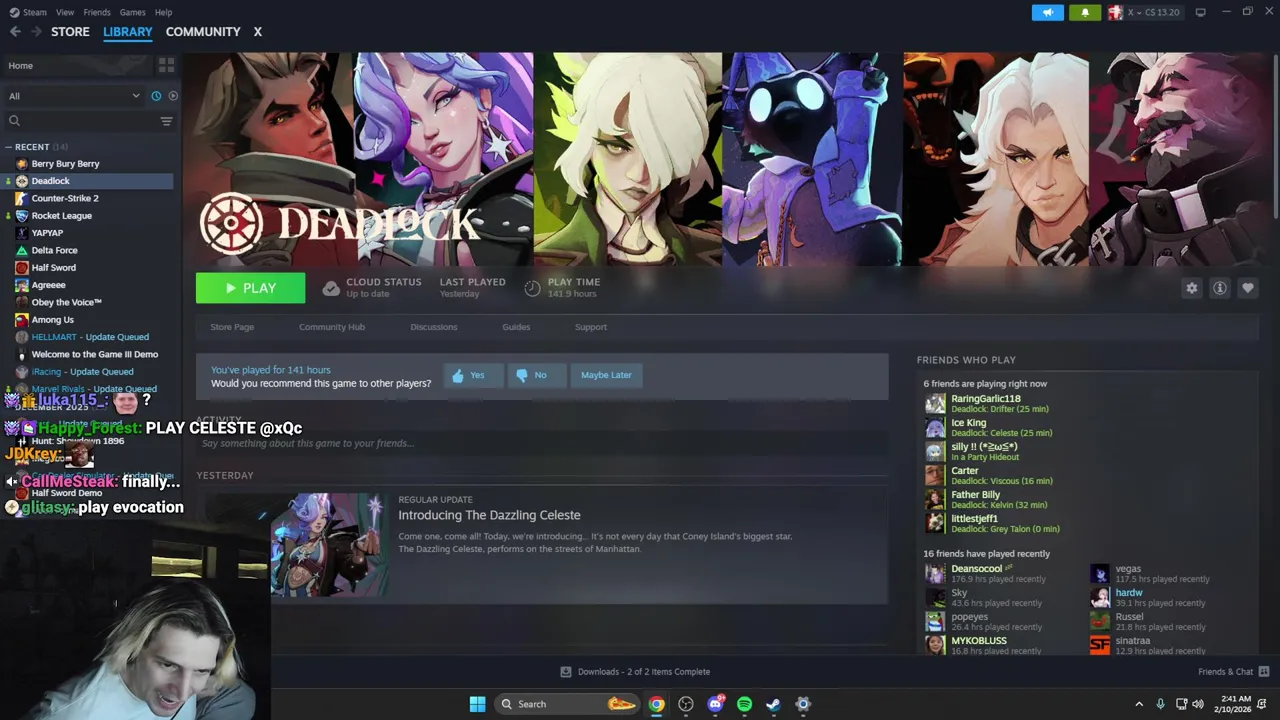
Task: Open the All library filter dropdown
Action: pyautogui.click(x=74, y=96)
